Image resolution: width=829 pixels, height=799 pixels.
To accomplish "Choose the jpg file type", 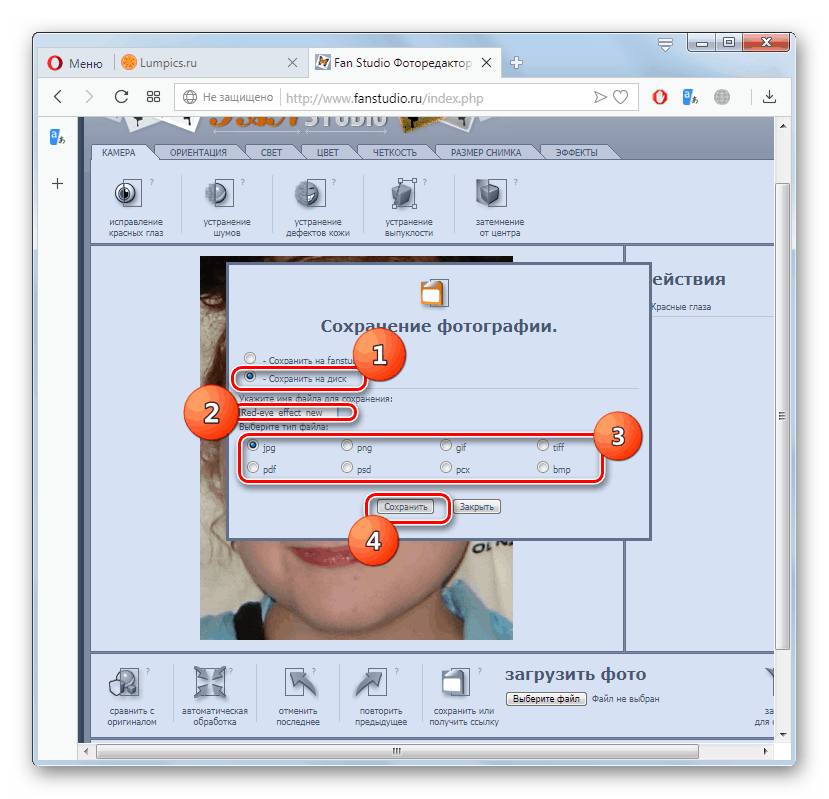I will 253,445.
